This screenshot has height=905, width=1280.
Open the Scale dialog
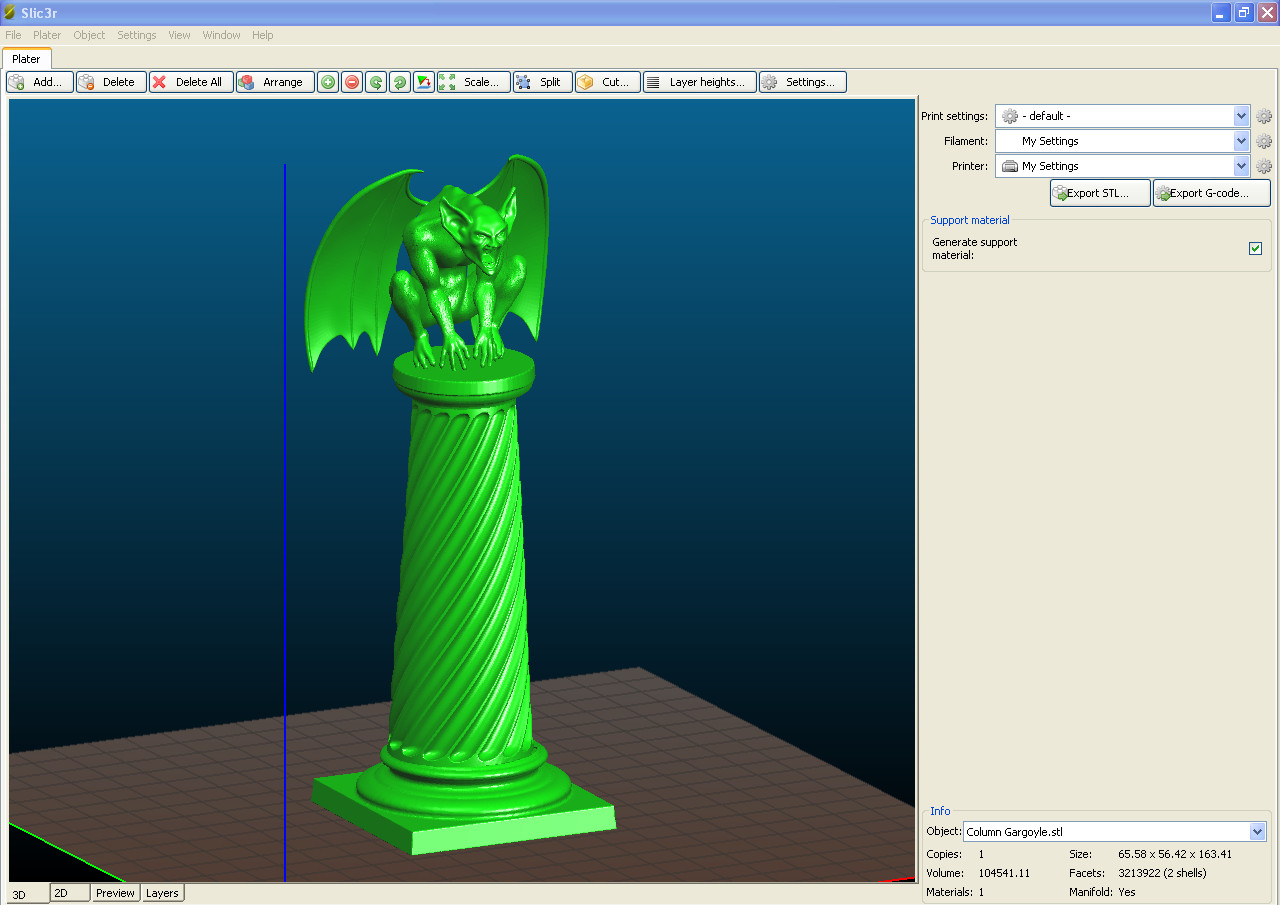472,82
